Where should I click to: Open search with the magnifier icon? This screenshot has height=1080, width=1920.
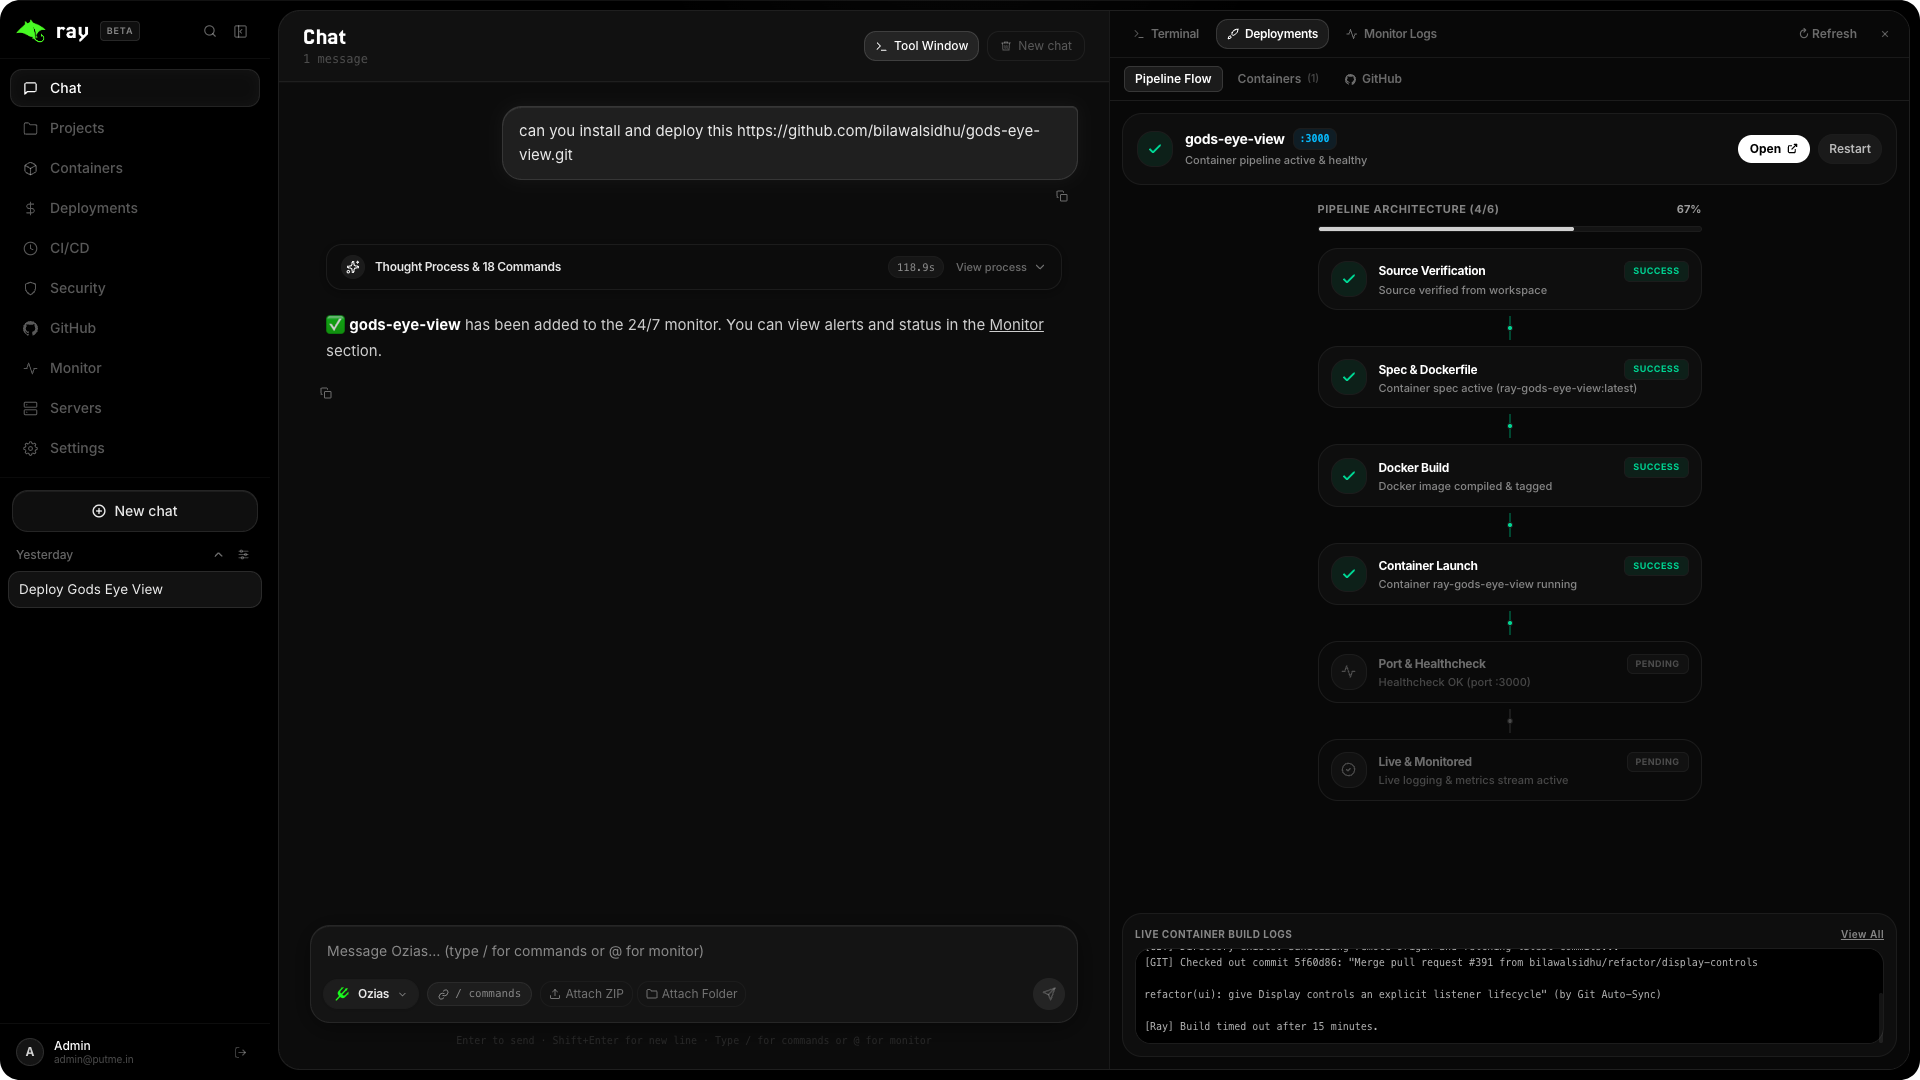coord(210,31)
